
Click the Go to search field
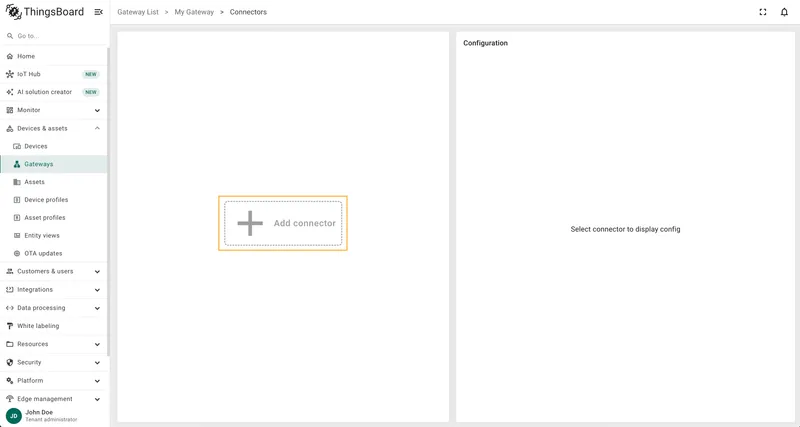[x=54, y=36]
